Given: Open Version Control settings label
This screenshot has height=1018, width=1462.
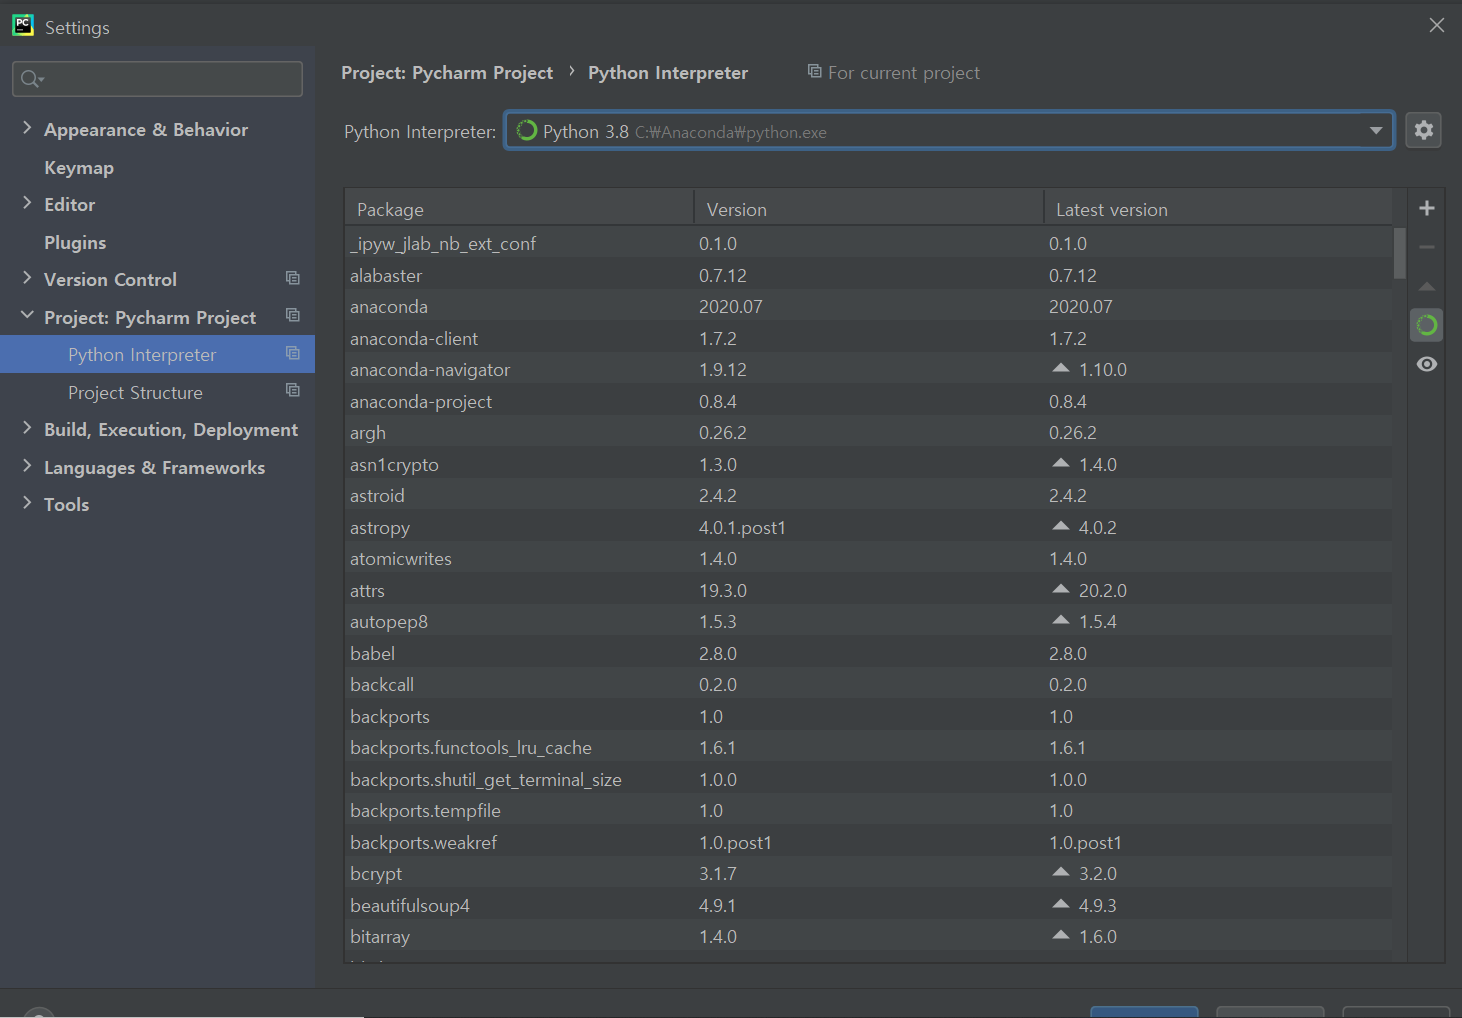Looking at the screenshot, I should 110,280.
